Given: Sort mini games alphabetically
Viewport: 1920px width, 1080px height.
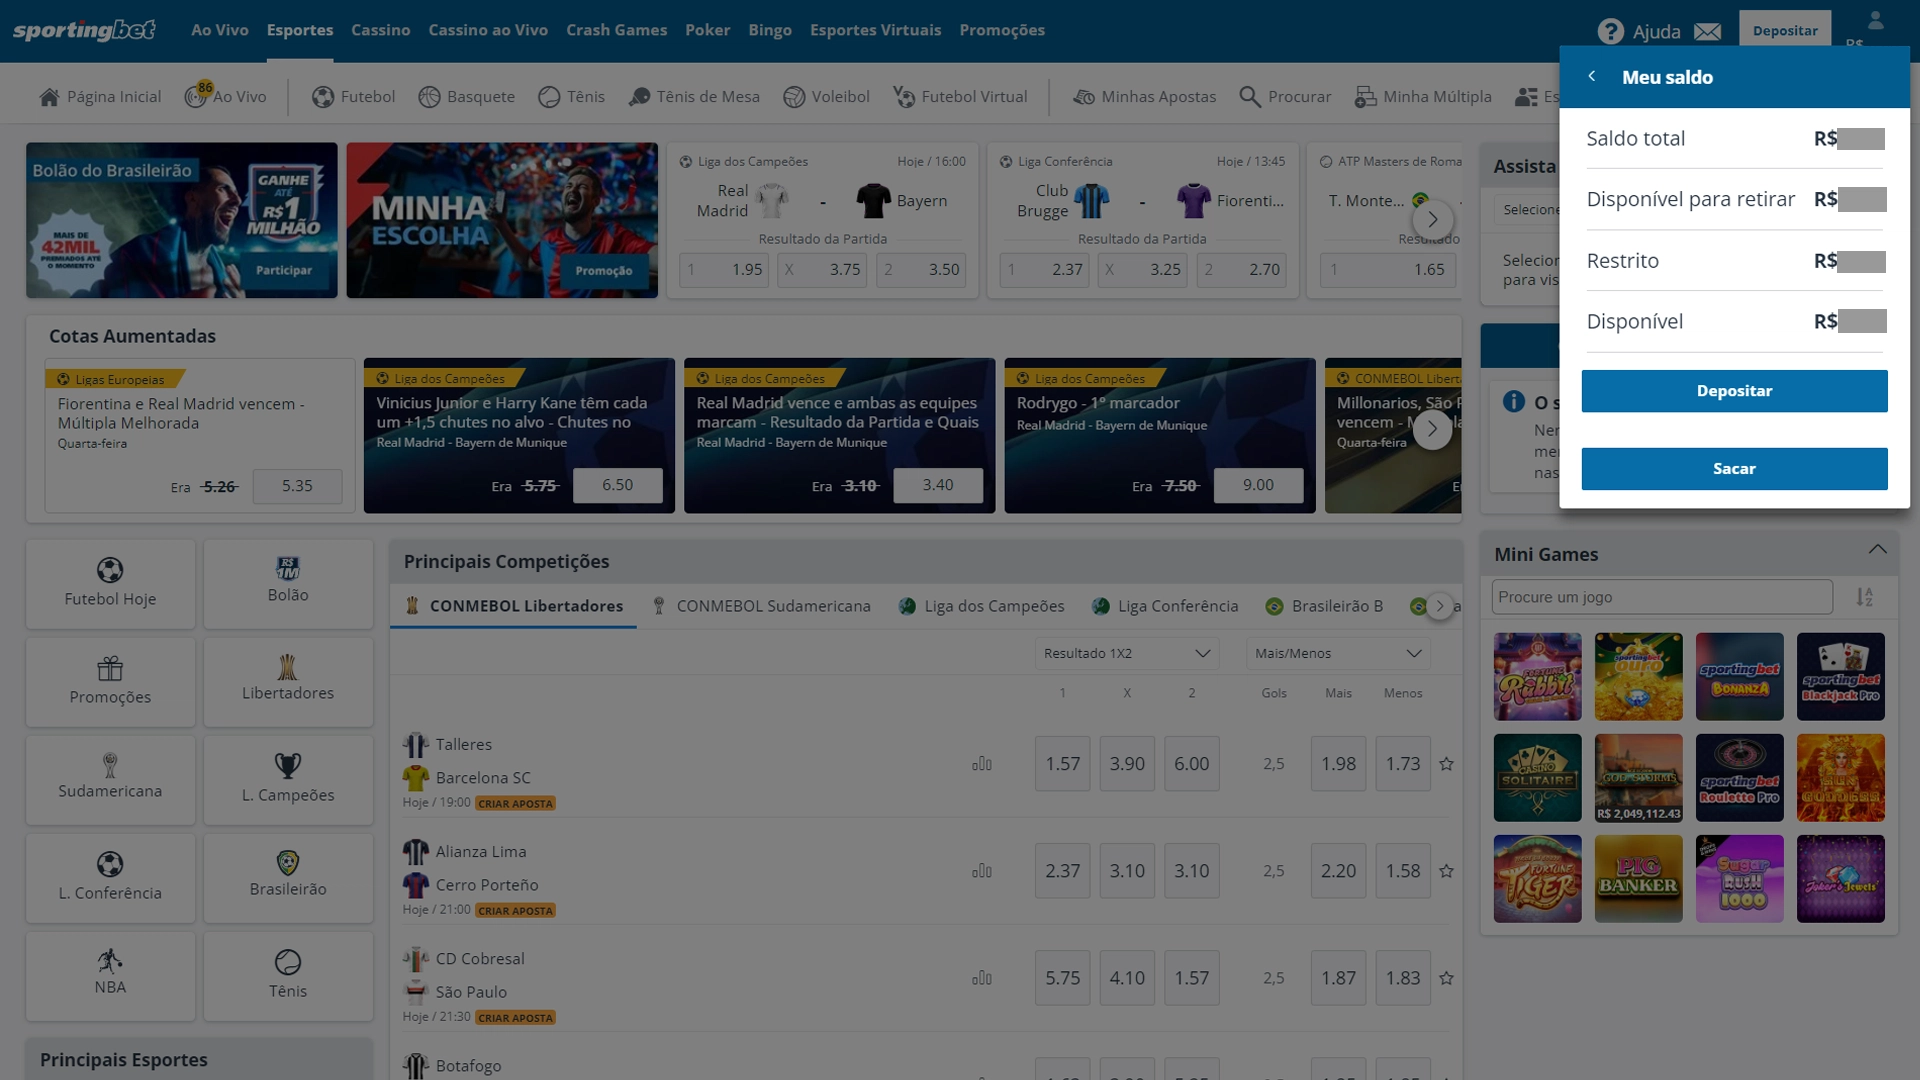Looking at the screenshot, I should pyautogui.click(x=1865, y=597).
